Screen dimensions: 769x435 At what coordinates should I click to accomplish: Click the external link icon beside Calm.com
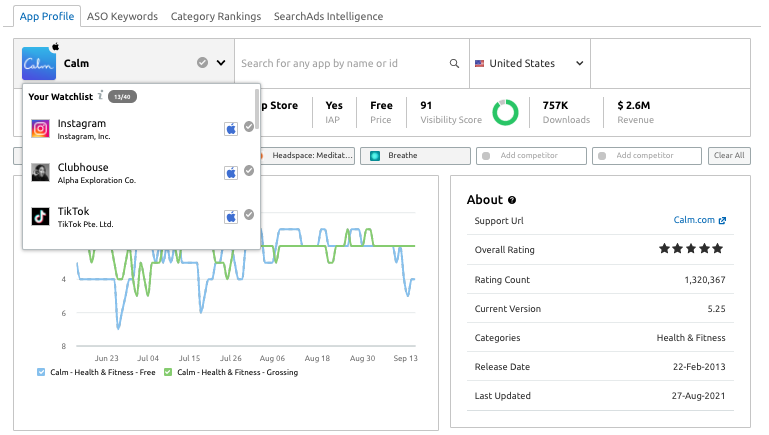[722, 221]
